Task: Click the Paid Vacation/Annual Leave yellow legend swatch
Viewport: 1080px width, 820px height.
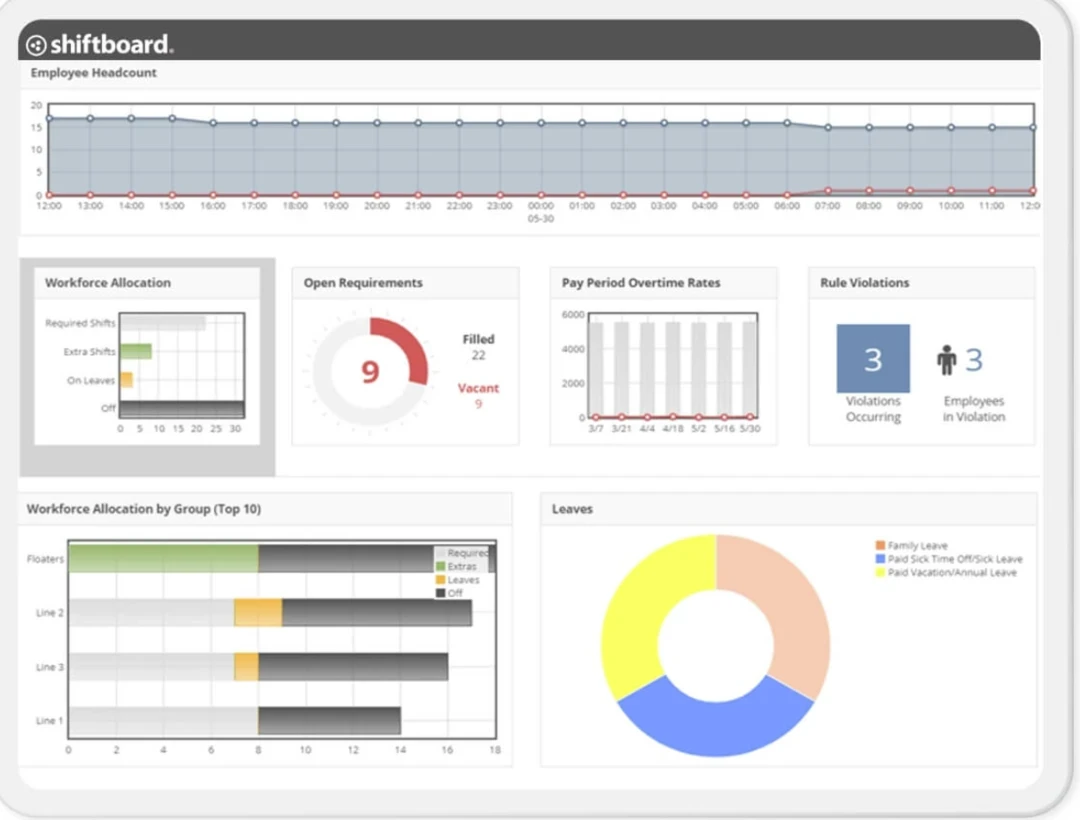Action: [880, 573]
